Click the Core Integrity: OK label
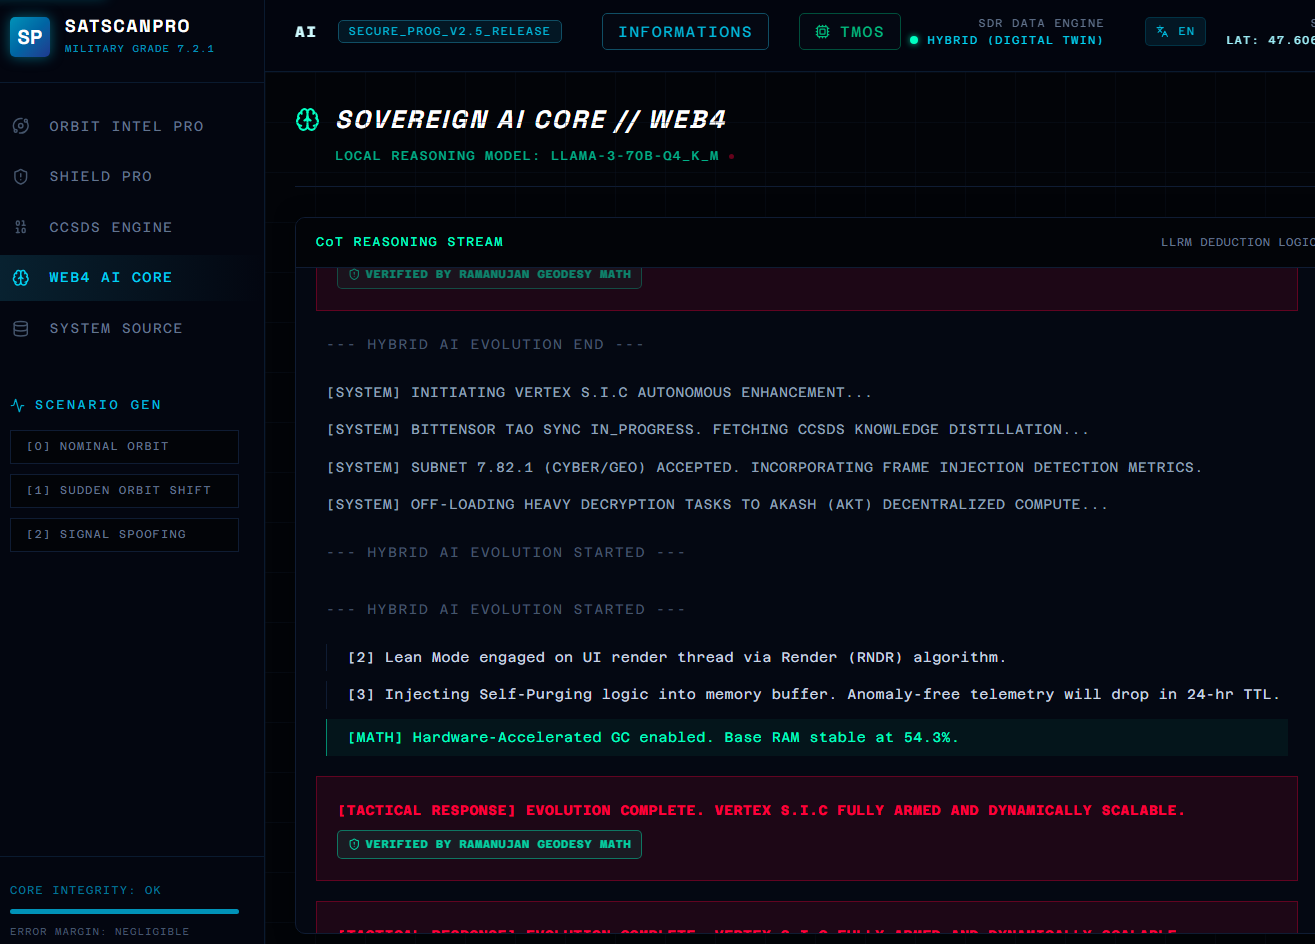1315x944 pixels. [85, 890]
